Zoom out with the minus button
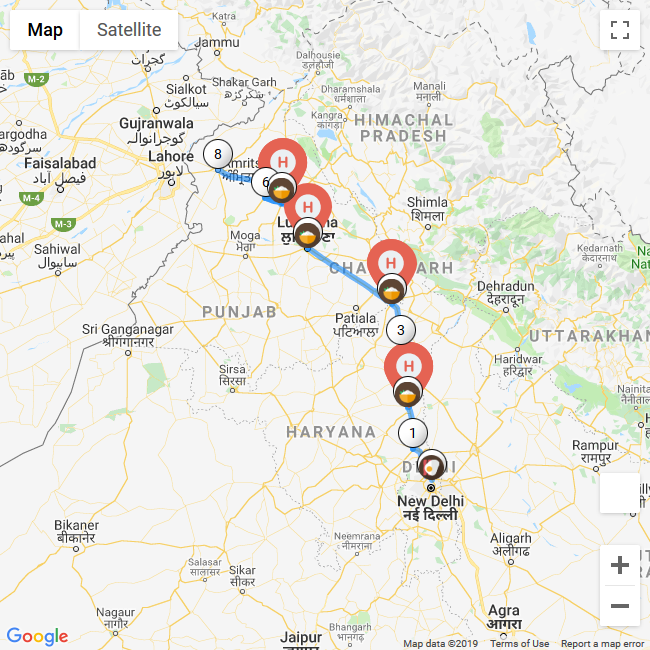The width and height of the screenshot is (650, 650). pyautogui.click(x=620, y=606)
